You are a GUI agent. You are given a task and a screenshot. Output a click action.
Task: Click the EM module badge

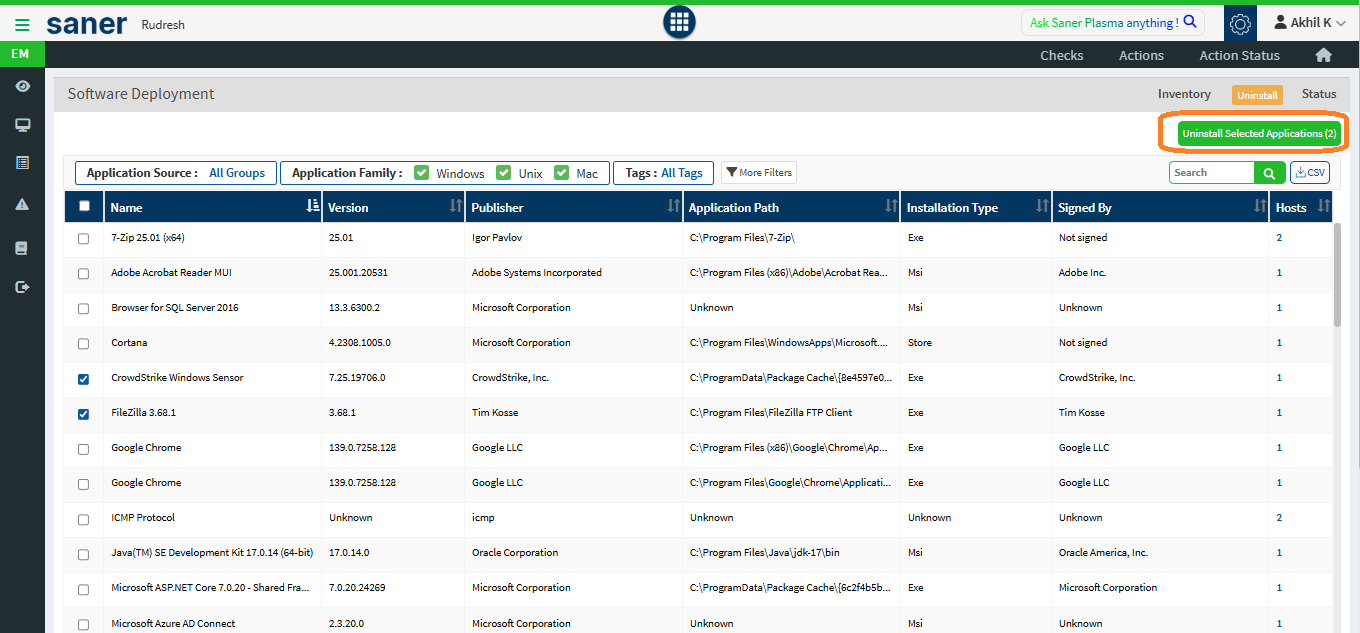[20, 54]
